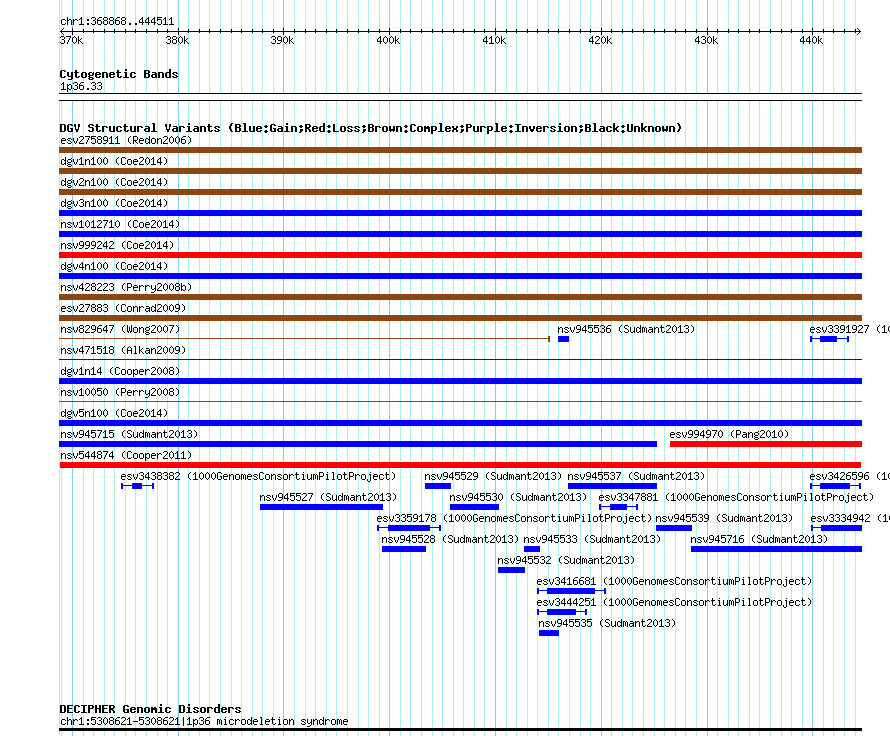Click the 380k ruler tick
The height and width of the screenshot is (736, 890).
point(177,40)
